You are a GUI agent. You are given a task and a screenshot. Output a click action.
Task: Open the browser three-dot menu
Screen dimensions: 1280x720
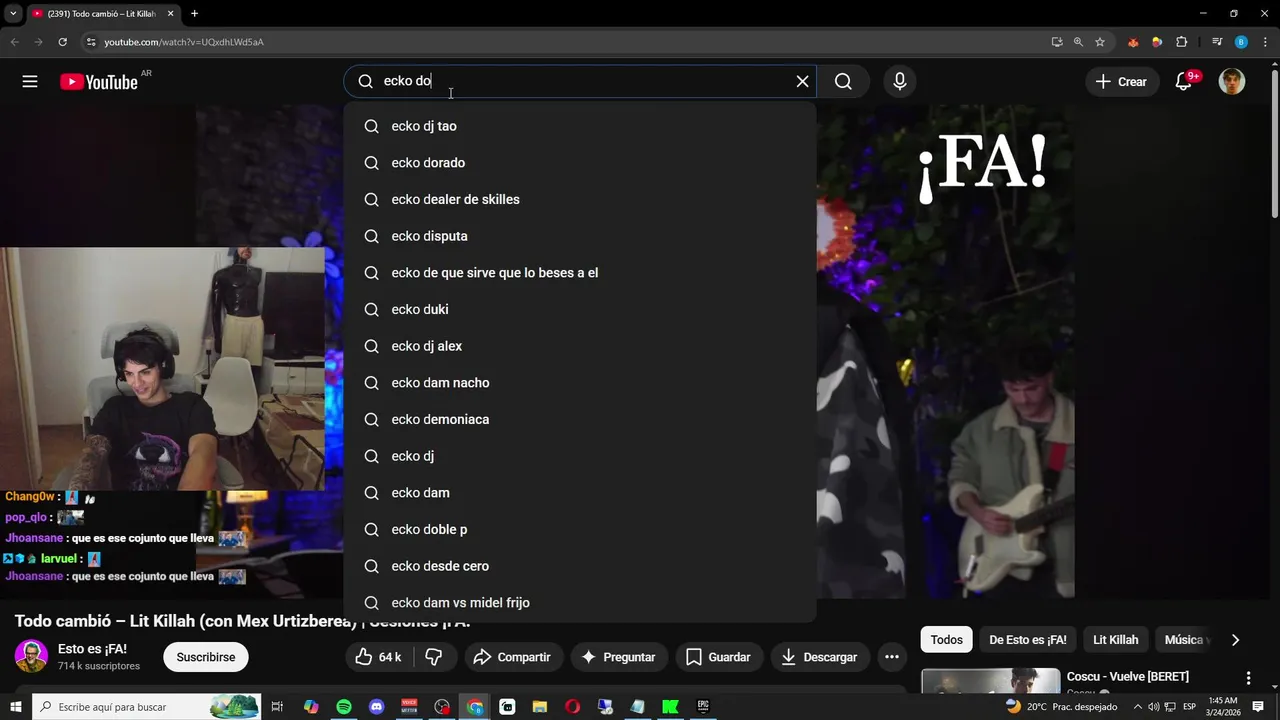click(1265, 42)
